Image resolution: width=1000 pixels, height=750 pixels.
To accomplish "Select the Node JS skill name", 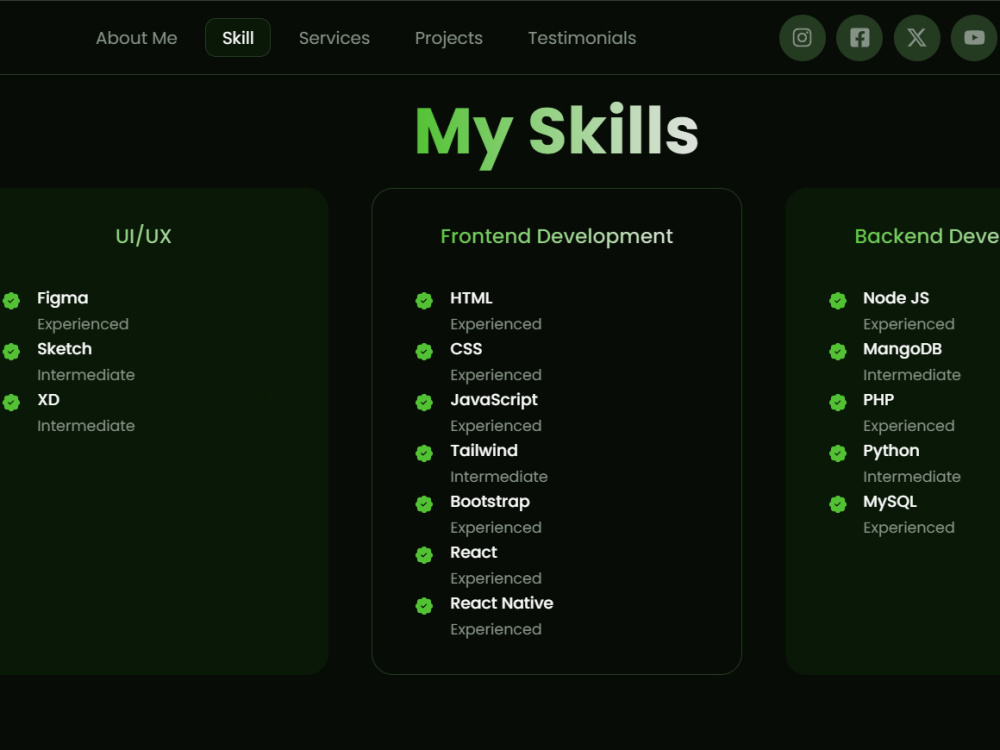I will 896,298.
